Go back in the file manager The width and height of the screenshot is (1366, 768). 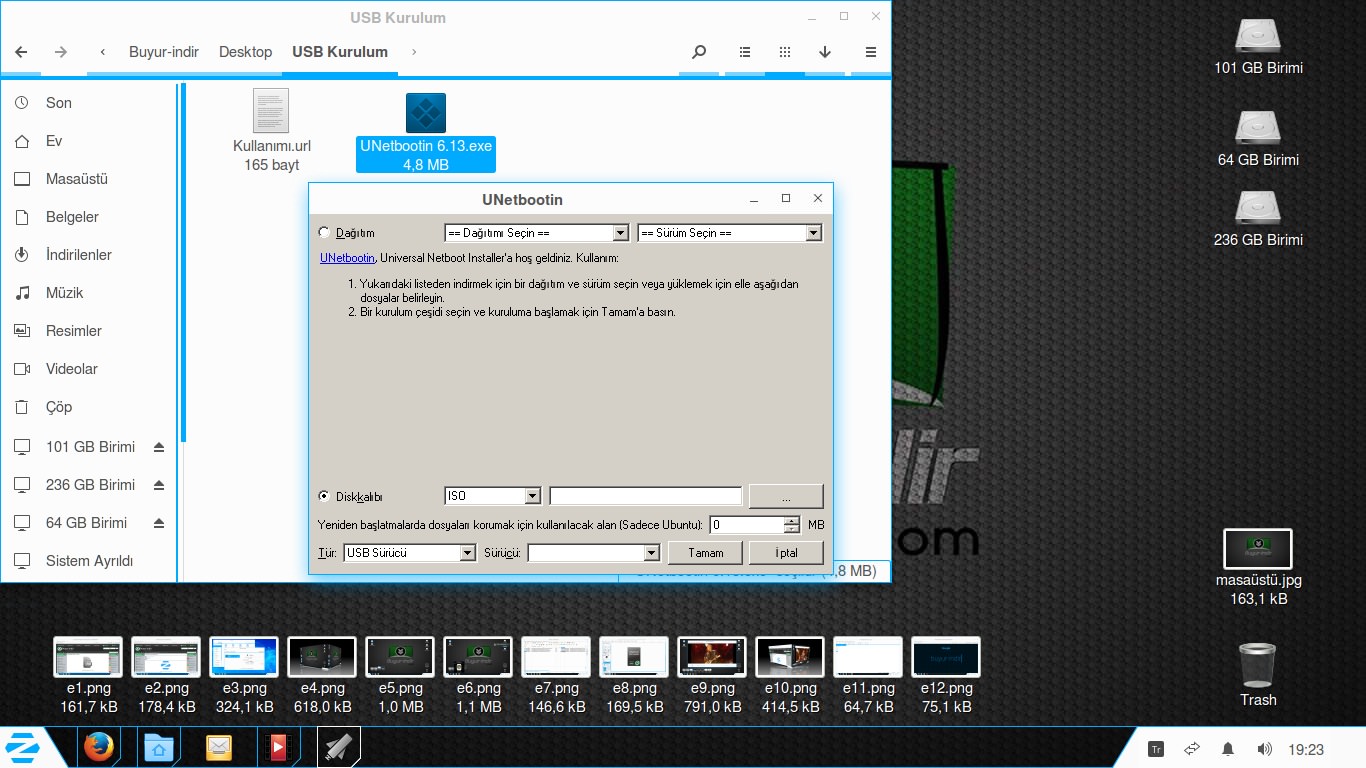21,52
